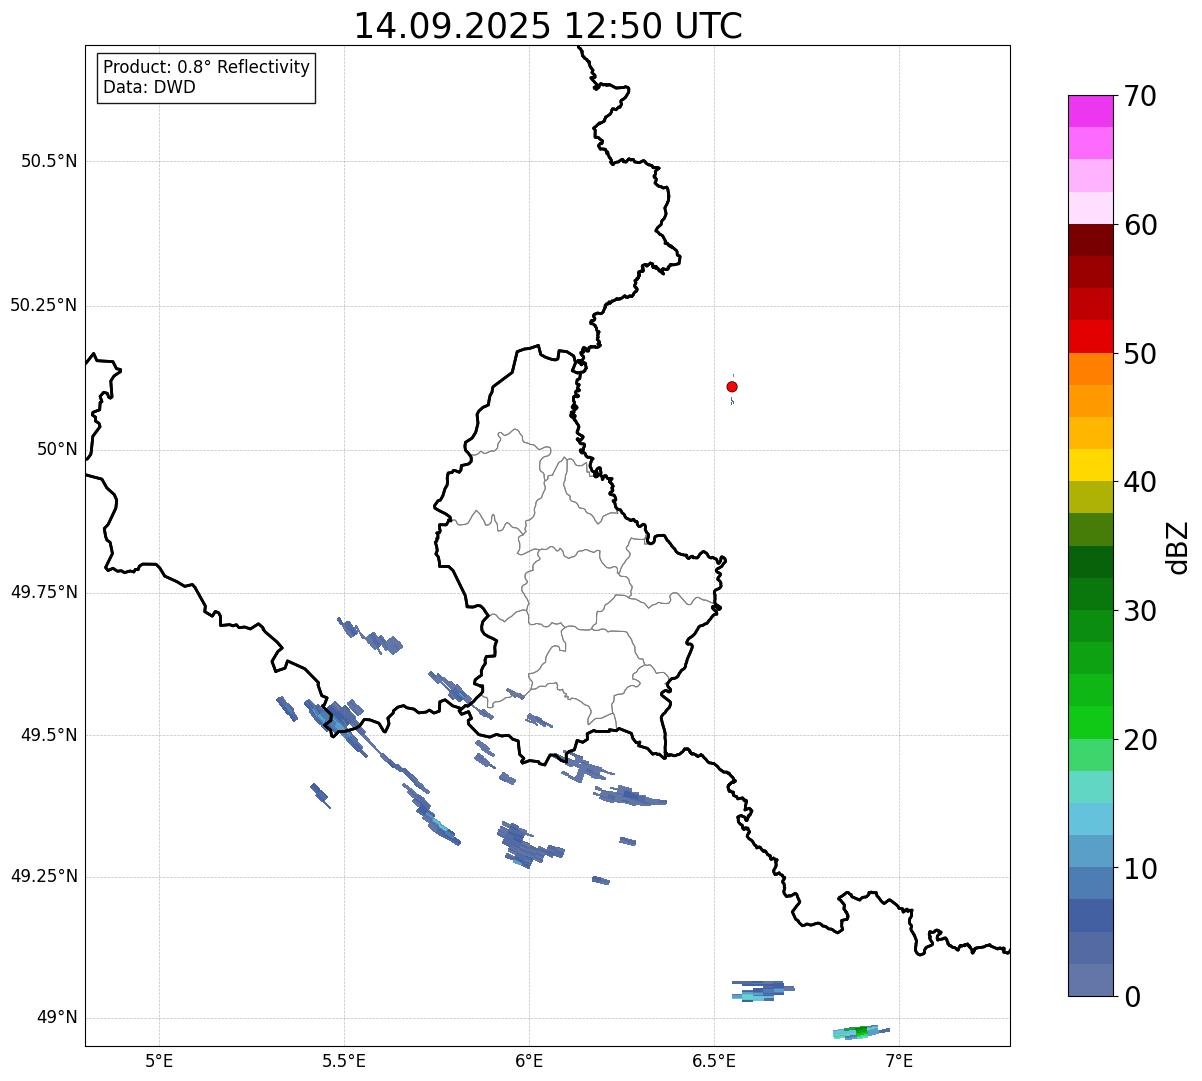Click the blue radar echo near 6.6°E, 49.05°N
Viewport: 1202px width, 1081px height.
pos(762,990)
